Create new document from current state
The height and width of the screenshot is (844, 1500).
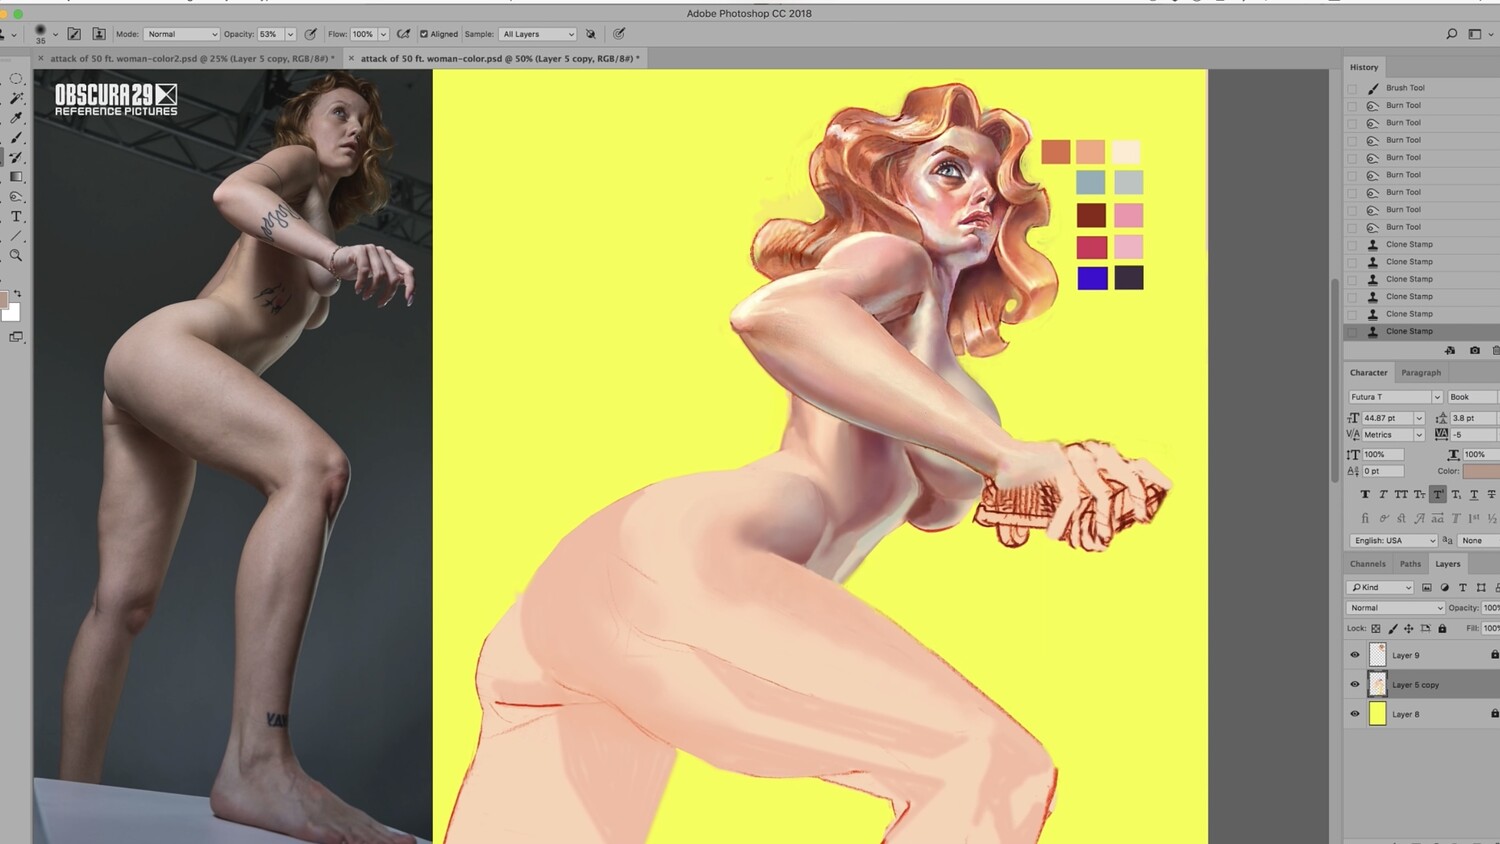click(1450, 350)
